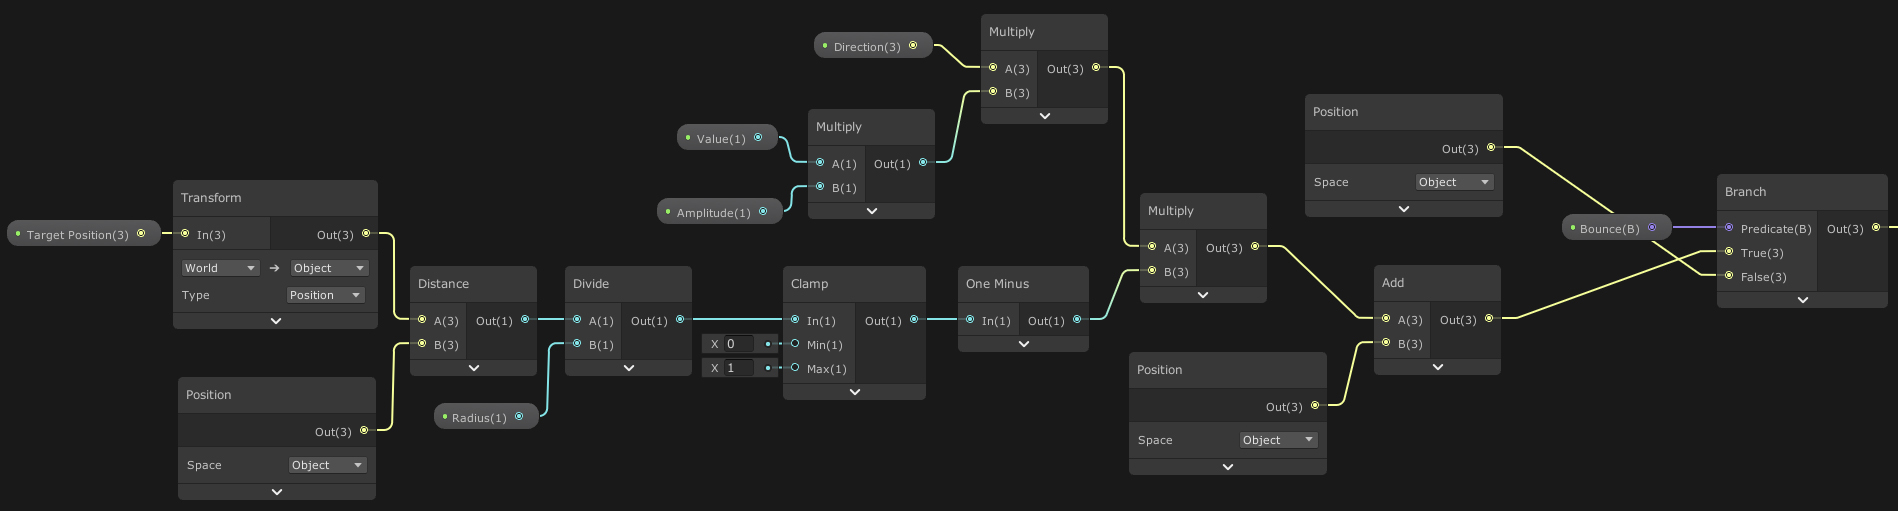Screen dimensions: 1898x511
Task: Click the Divide node's Out(1) output port
Action: tap(680, 320)
